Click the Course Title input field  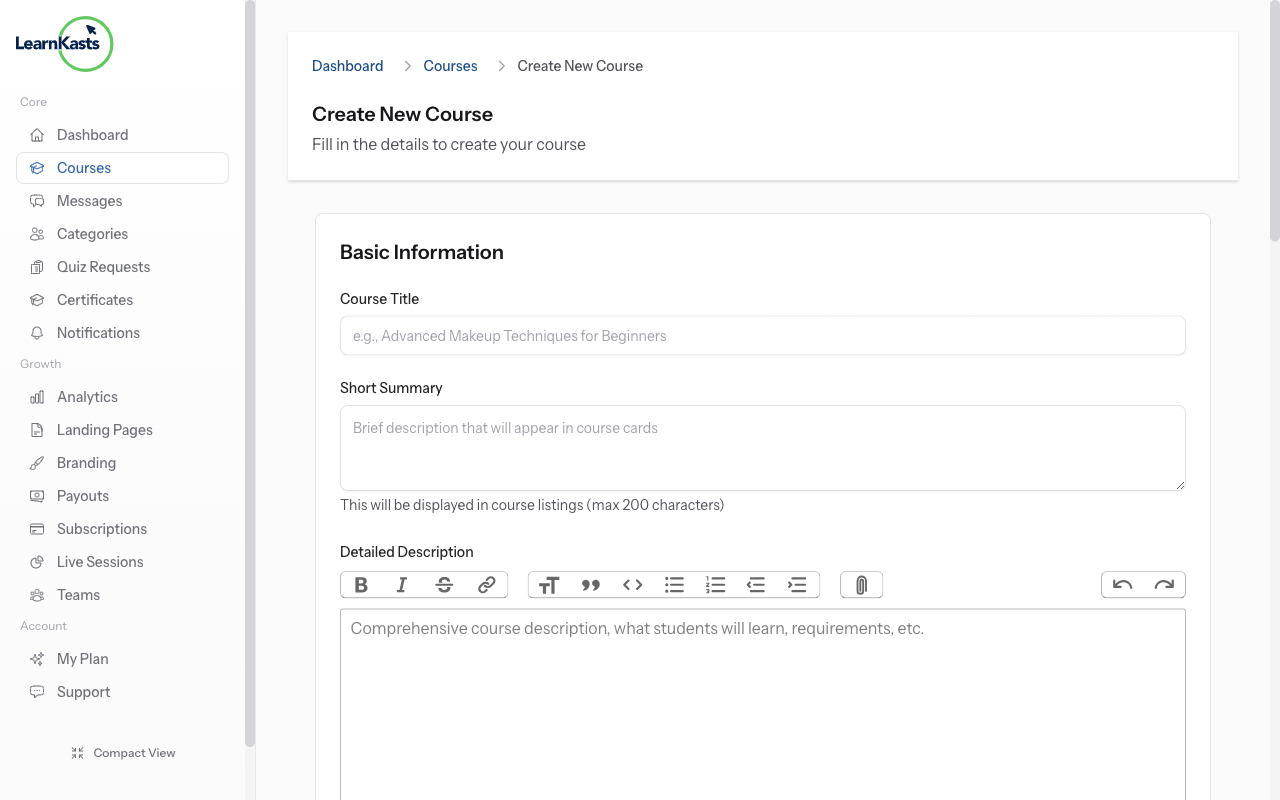tap(762, 335)
